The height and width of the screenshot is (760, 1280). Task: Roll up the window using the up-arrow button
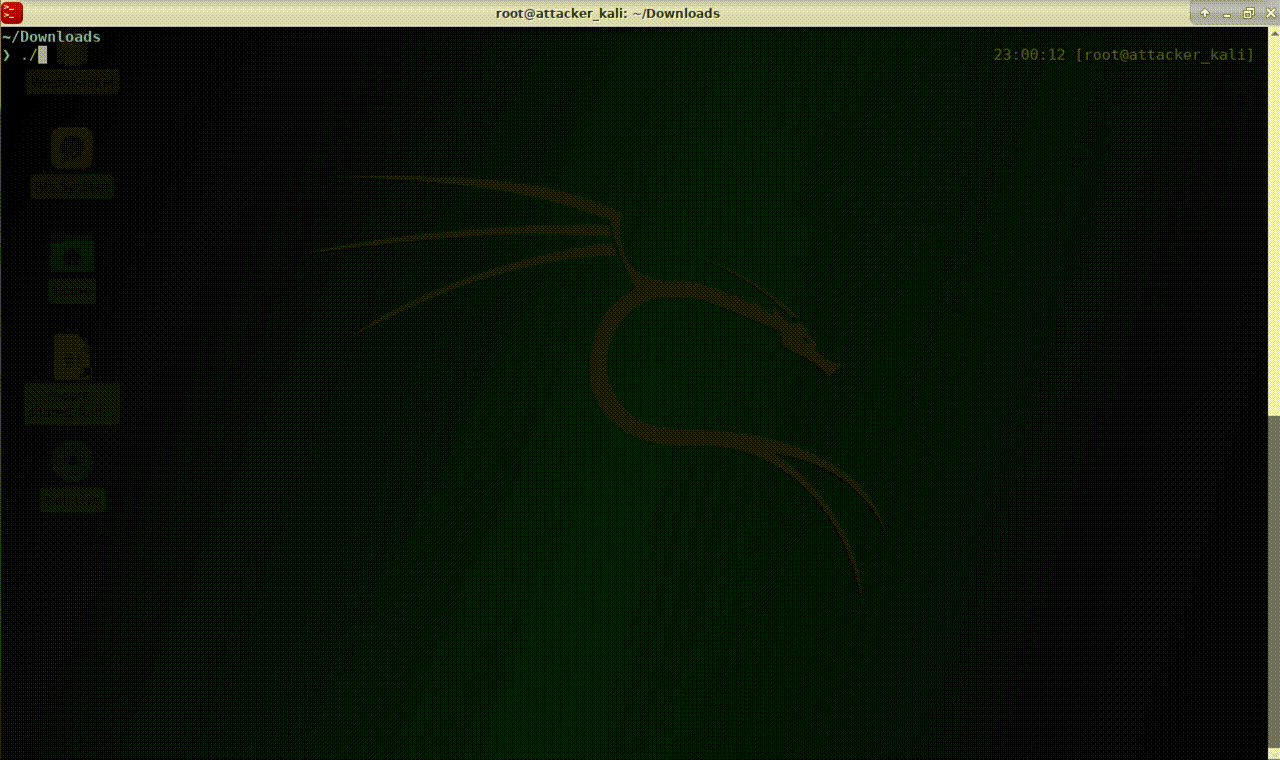[x=1205, y=13]
